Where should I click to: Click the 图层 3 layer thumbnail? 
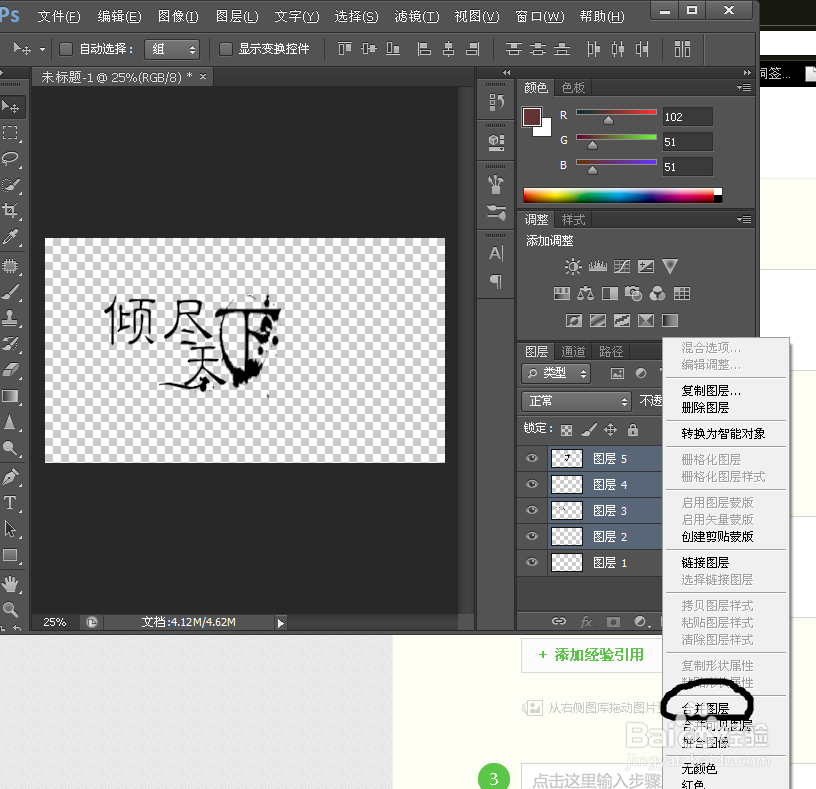click(x=566, y=511)
